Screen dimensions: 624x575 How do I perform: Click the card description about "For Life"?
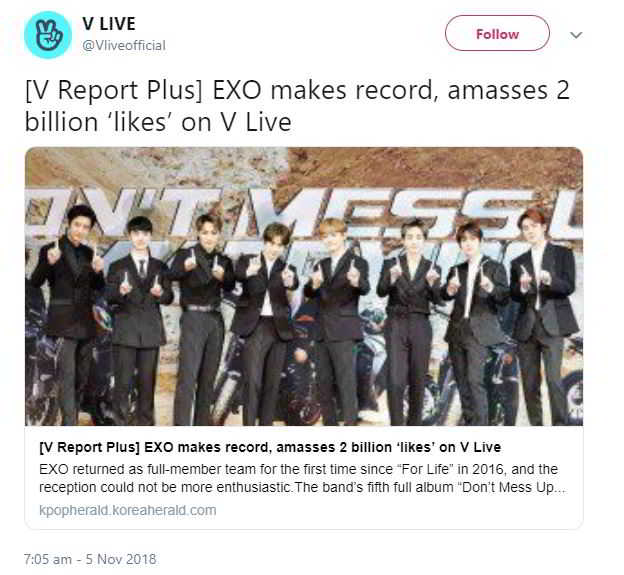pyautogui.click(x=298, y=469)
